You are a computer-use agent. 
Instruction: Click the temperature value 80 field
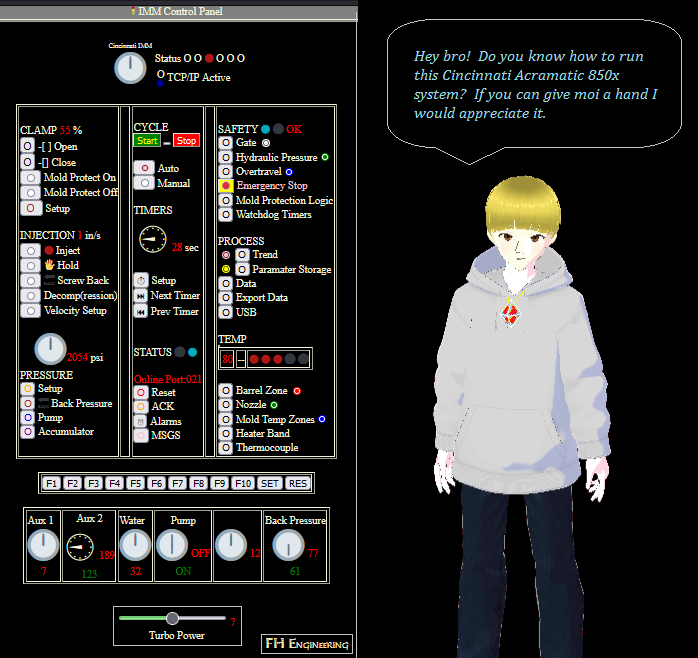[x=227, y=359]
